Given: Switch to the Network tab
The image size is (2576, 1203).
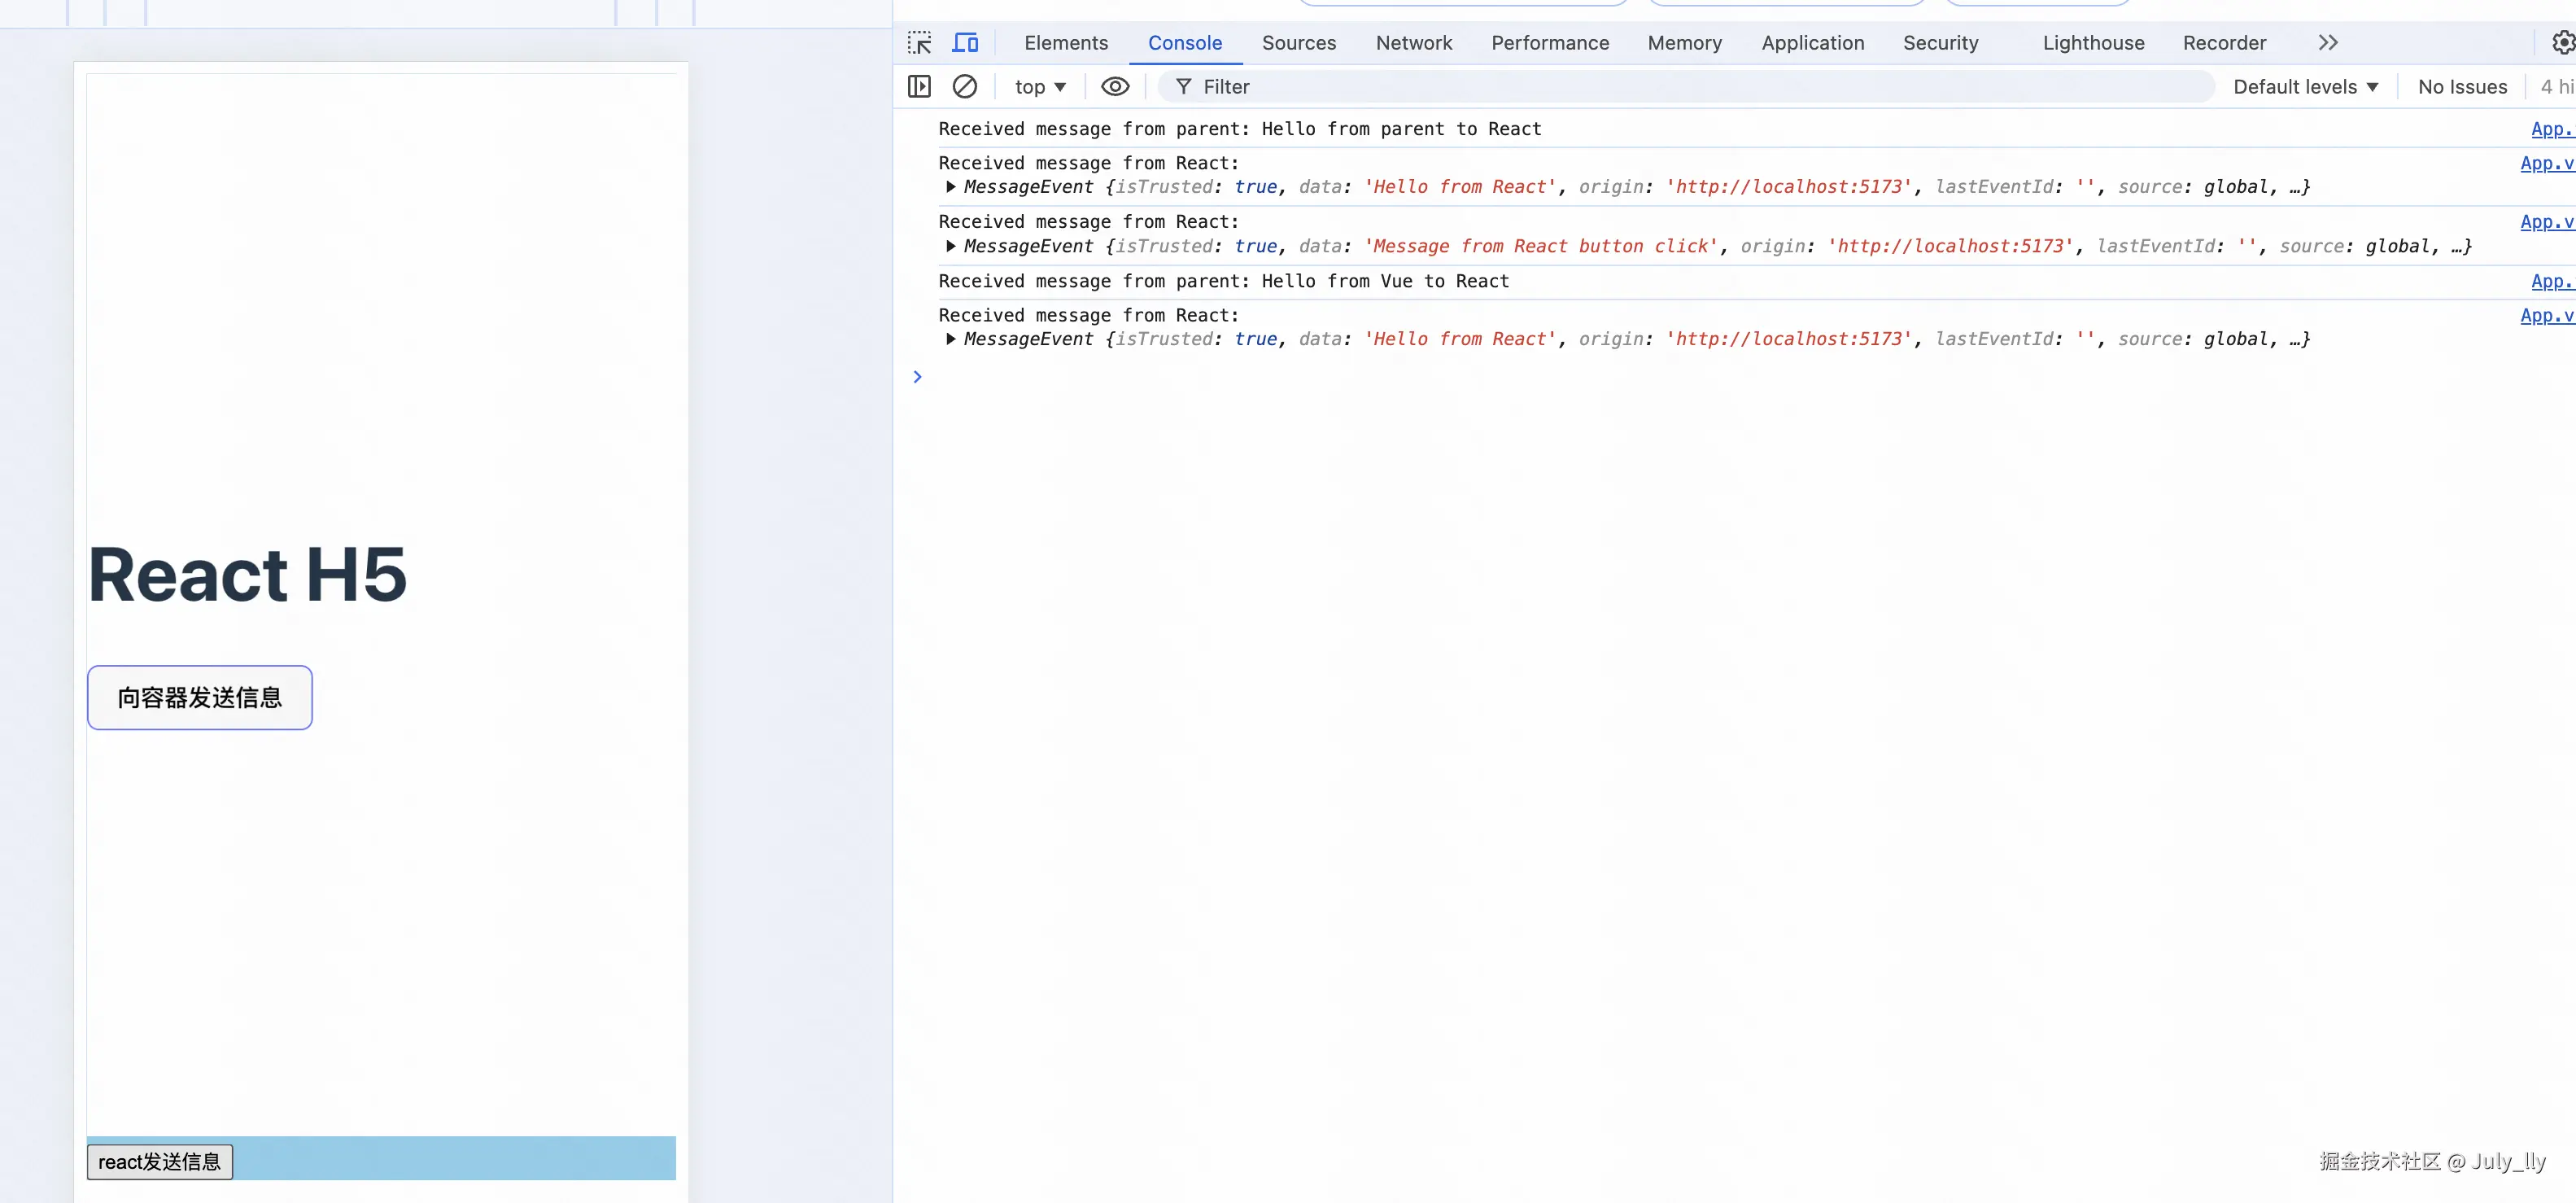Looking at the screenshot, I should (1413, 43).
